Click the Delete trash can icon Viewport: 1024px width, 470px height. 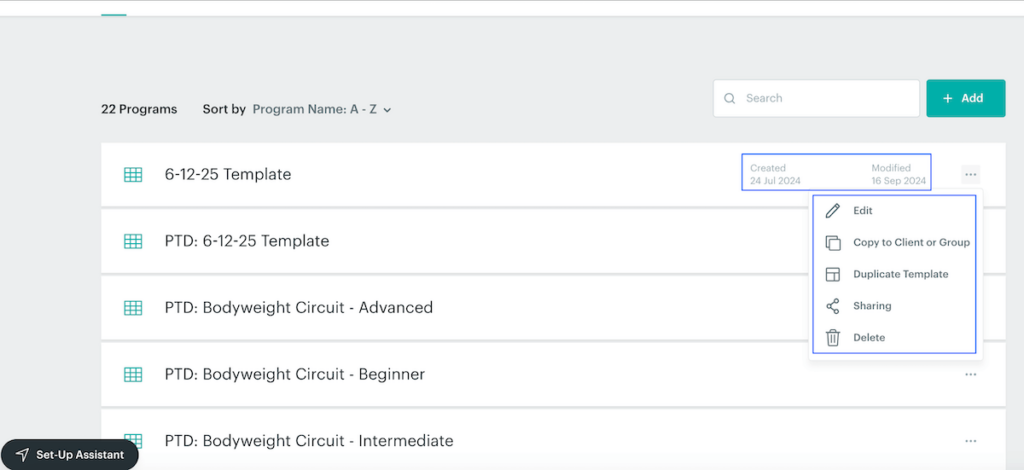pyautogui.click(x=833, y=338)
